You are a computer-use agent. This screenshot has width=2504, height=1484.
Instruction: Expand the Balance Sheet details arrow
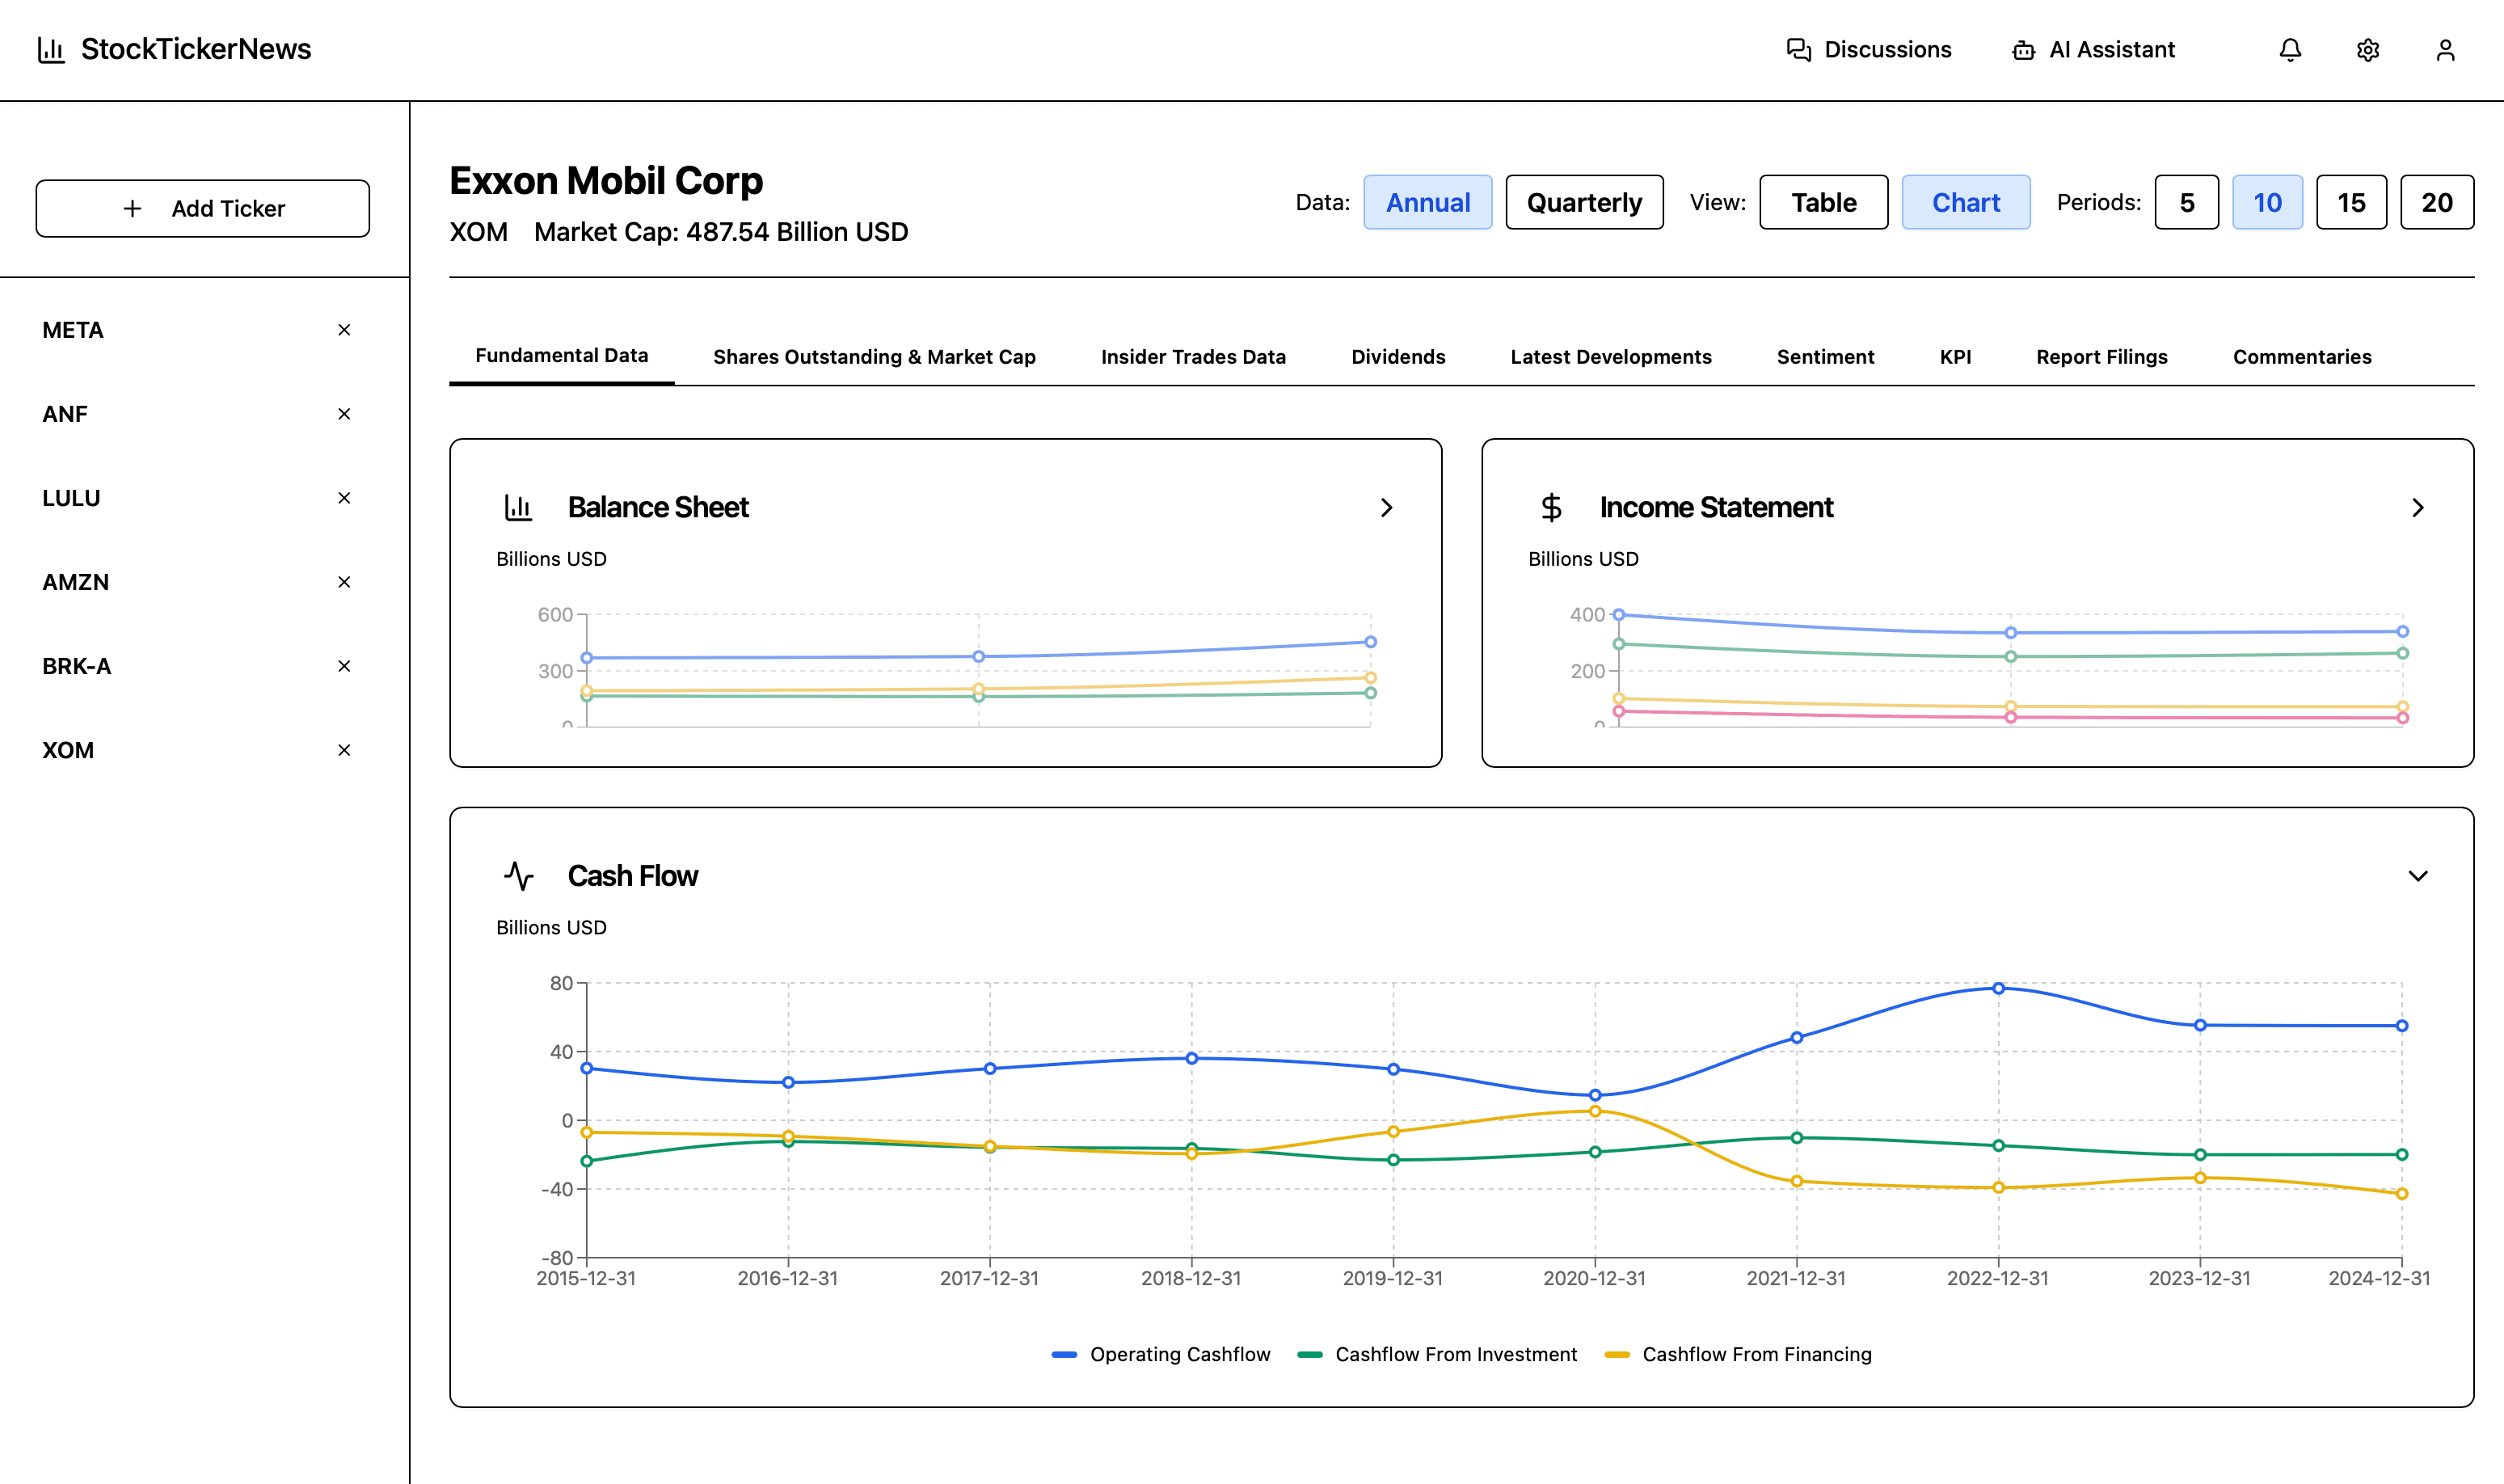click(1387, 508)
